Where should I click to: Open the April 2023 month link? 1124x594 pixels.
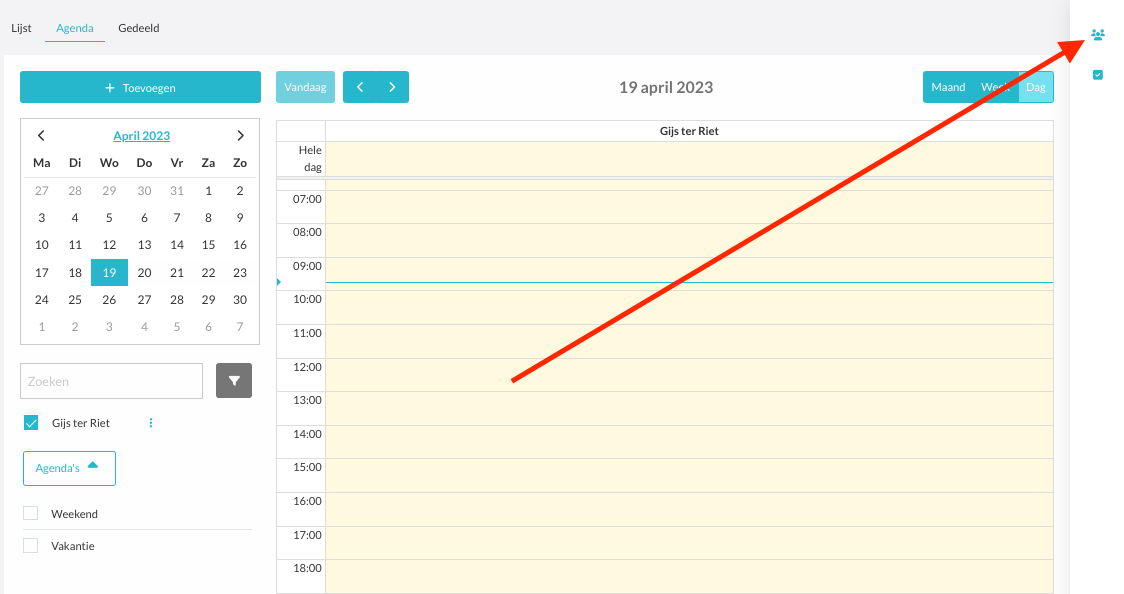pyautogui.click(x=141, y=135)
